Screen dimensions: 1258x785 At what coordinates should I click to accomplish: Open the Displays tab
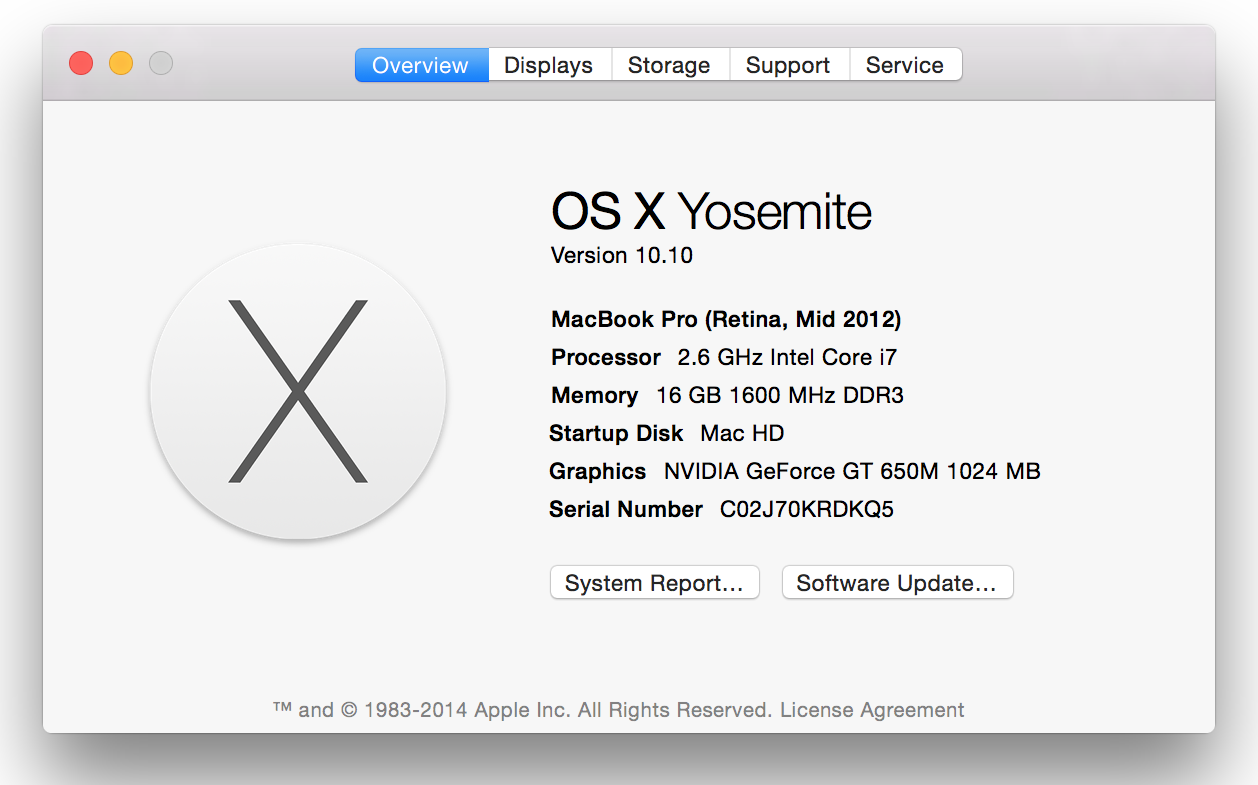(x=549, y=65)
